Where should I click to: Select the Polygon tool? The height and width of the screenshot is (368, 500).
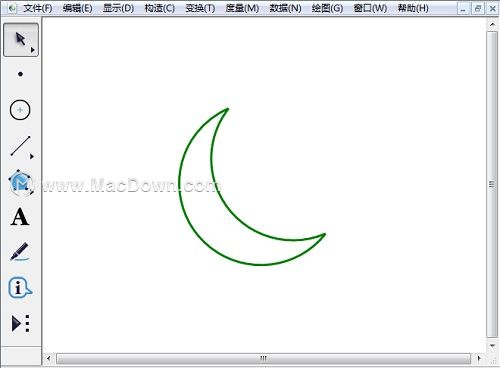point(21,182)
